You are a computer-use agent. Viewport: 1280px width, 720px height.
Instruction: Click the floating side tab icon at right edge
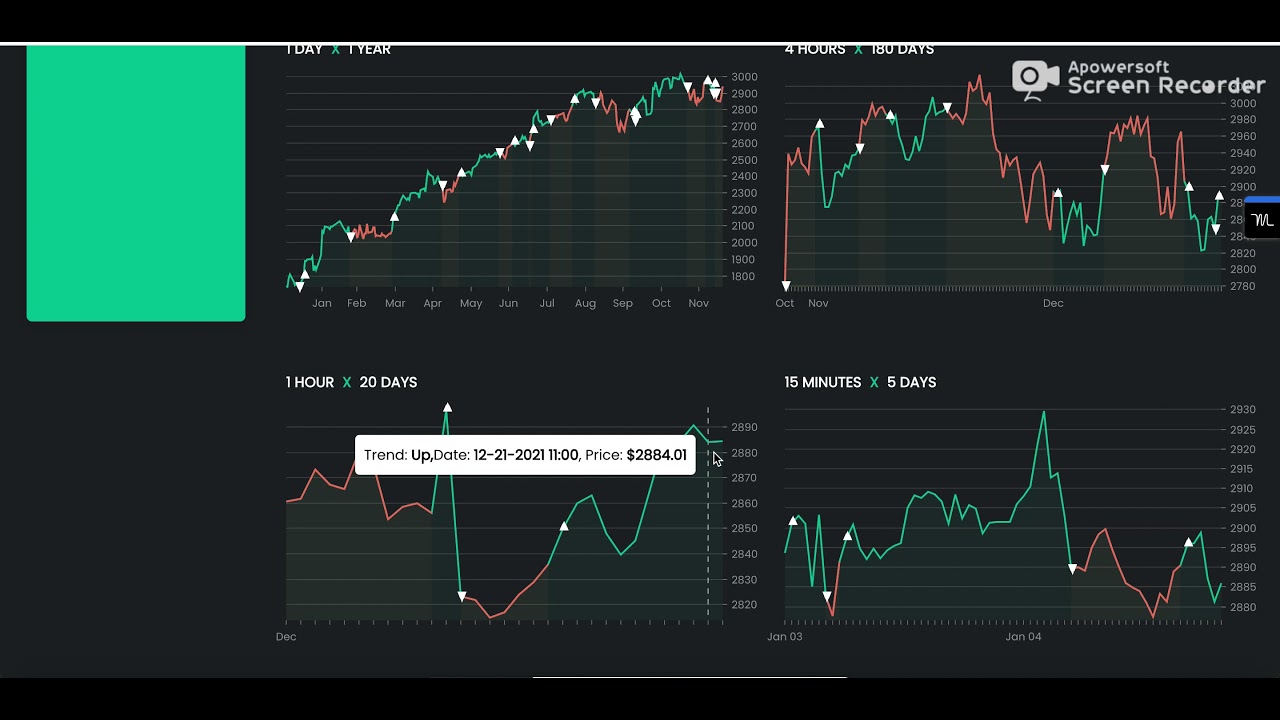coord(1263,220)
